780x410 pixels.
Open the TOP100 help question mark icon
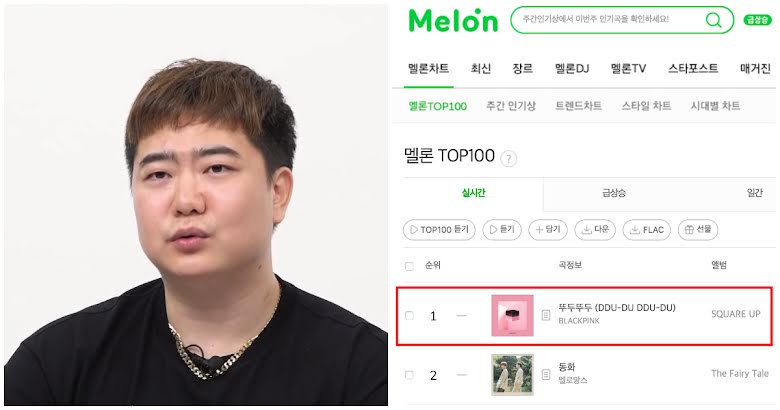[508, 159]
